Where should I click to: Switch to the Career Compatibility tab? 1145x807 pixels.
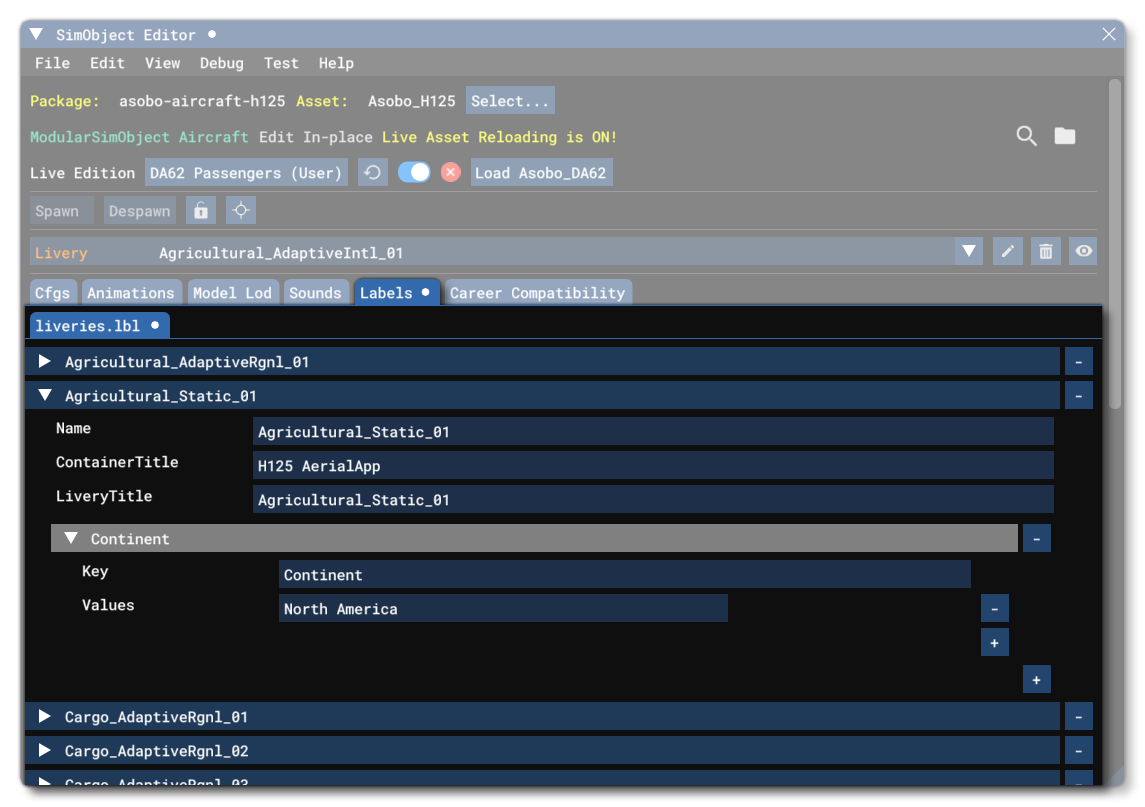[x=537, y=293]
